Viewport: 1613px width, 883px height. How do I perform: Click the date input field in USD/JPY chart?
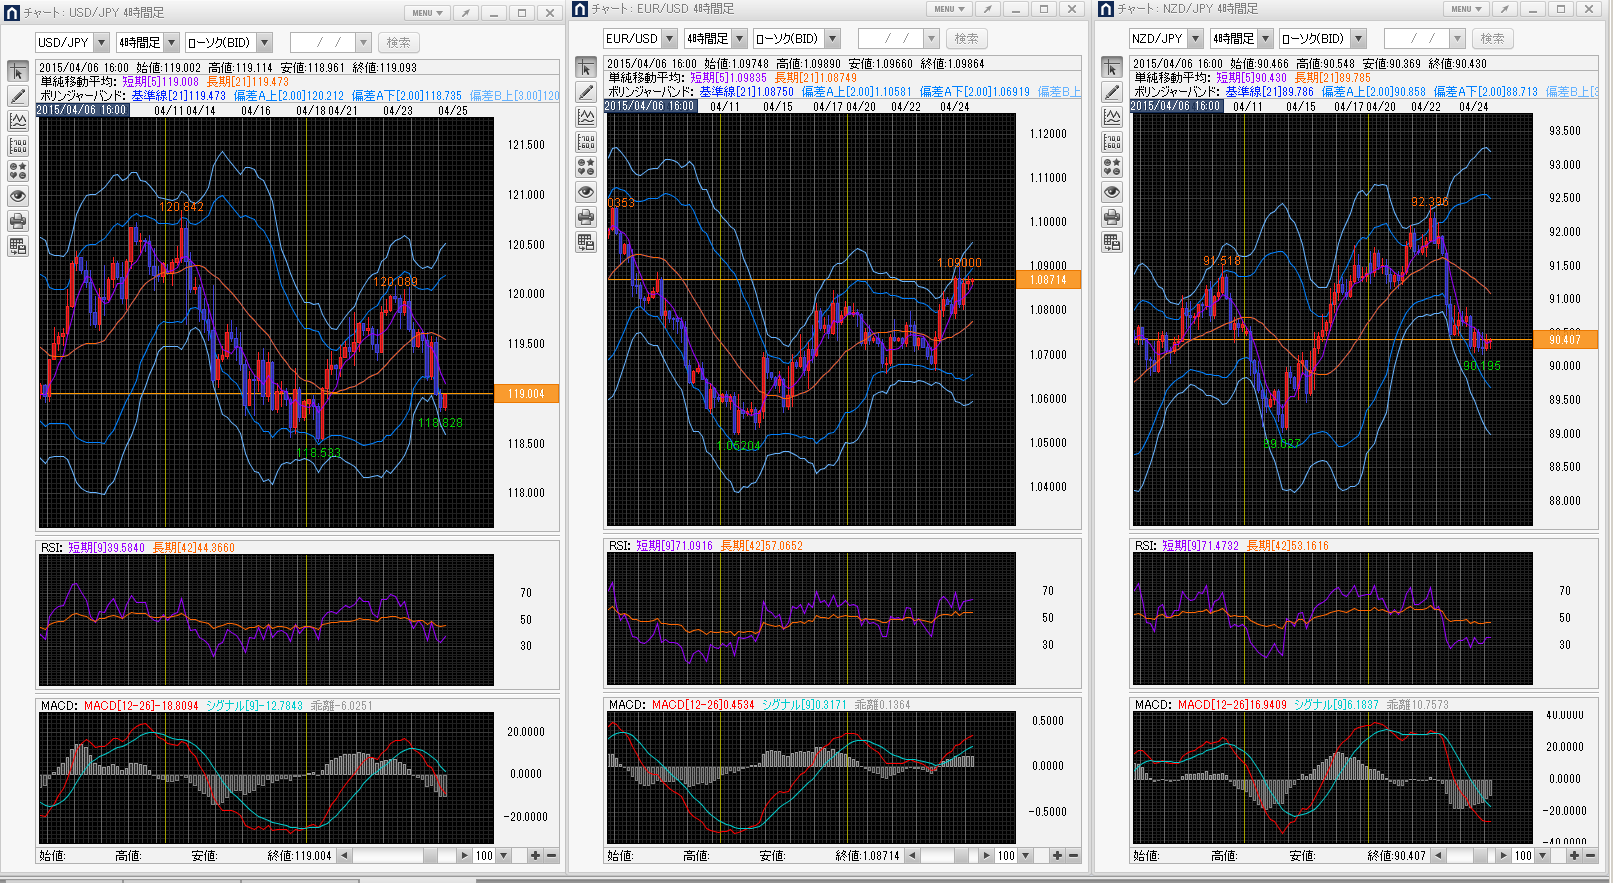click(322, 43)
